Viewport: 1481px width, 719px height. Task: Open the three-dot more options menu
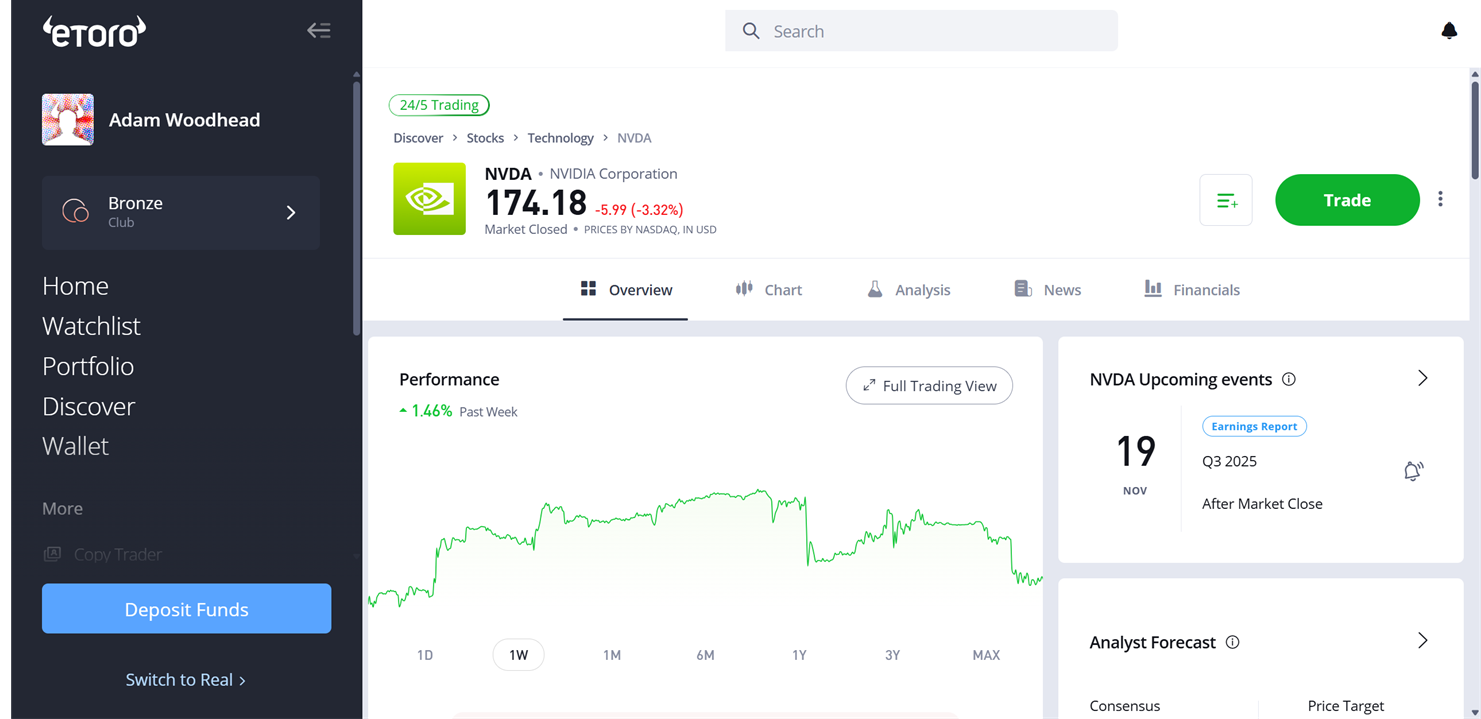click(x=1440, y=199)
